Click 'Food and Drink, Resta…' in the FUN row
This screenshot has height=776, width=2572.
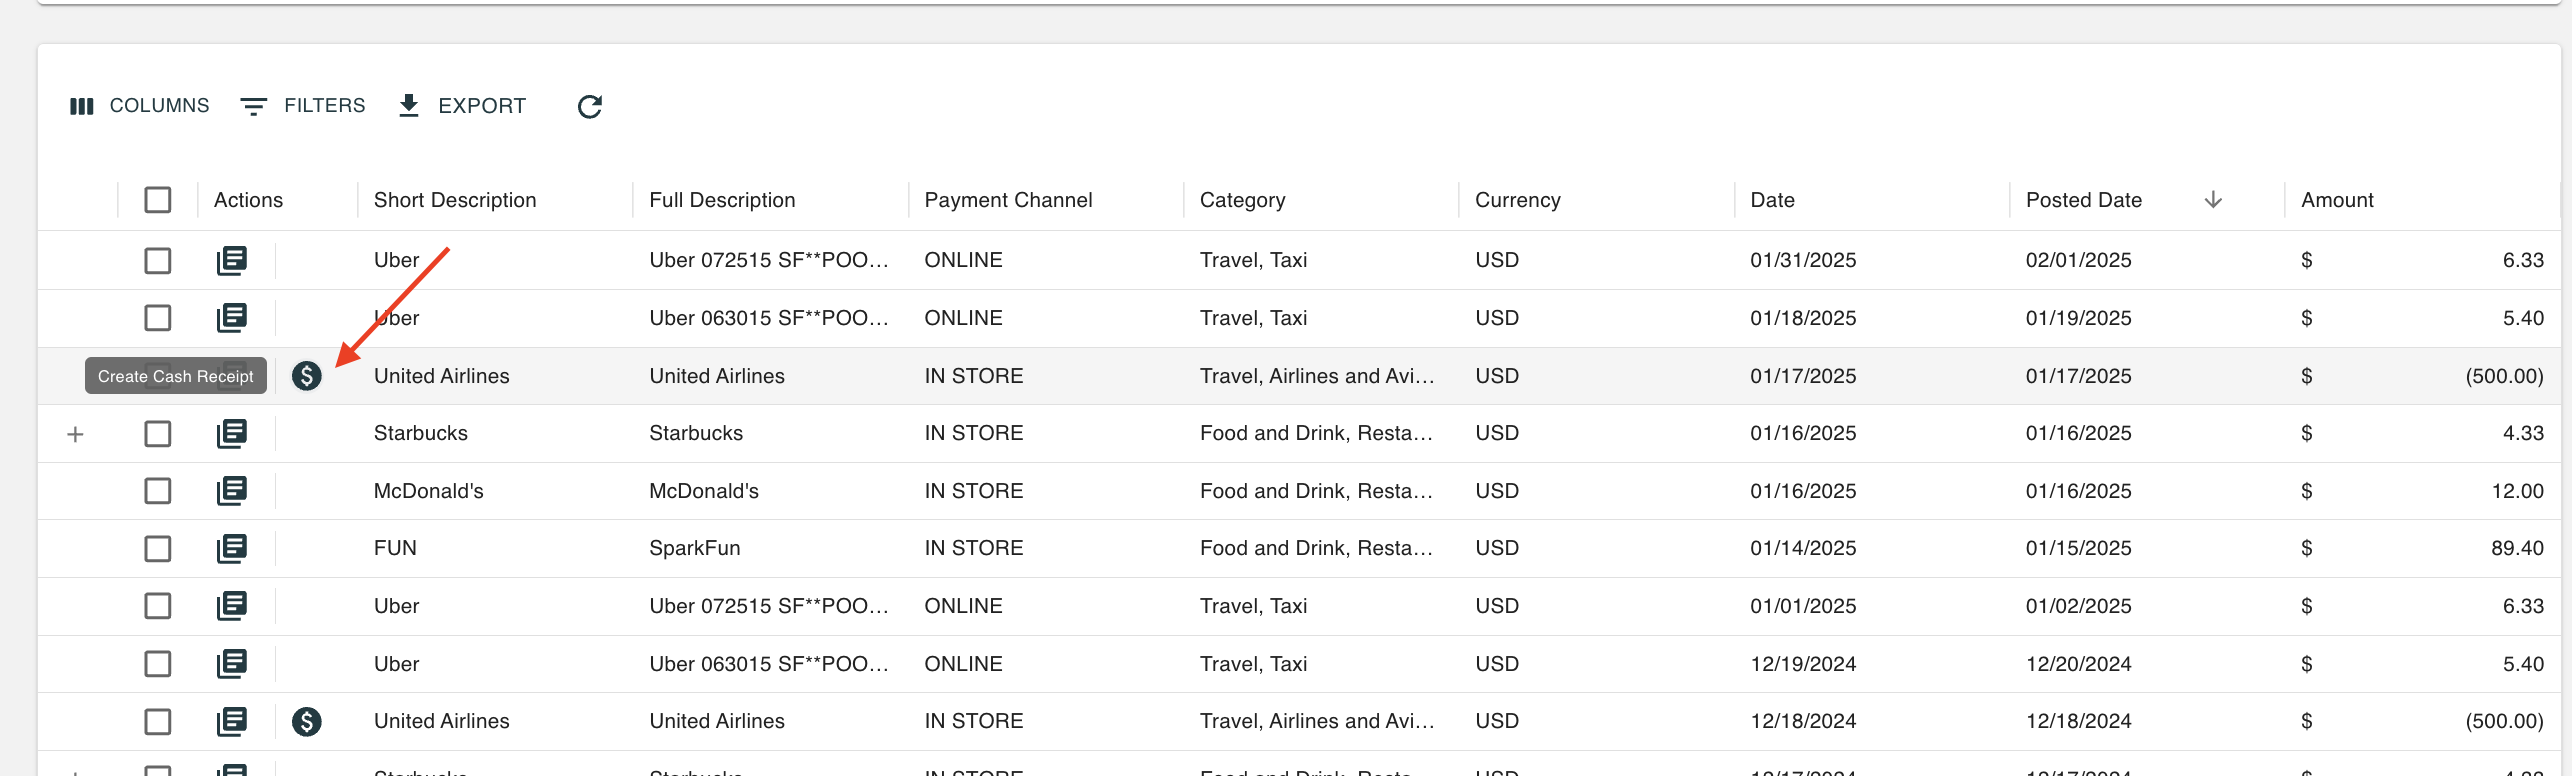[1316, 548]
